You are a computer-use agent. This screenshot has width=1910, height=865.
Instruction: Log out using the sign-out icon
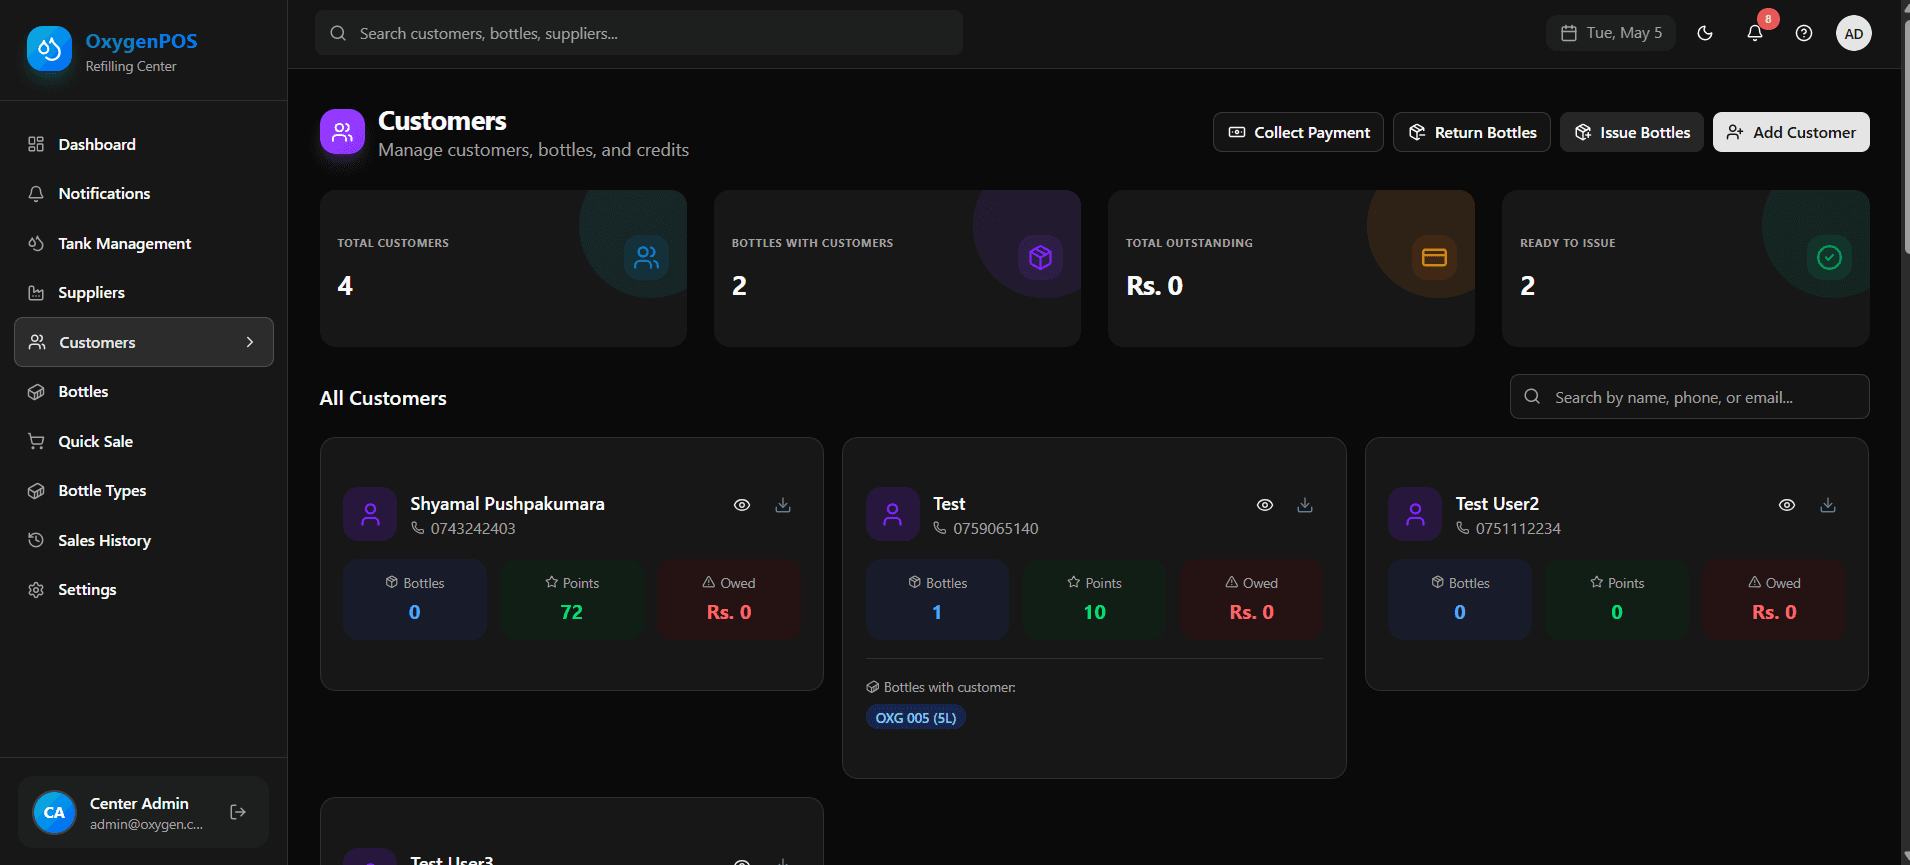tap(238, 812)
